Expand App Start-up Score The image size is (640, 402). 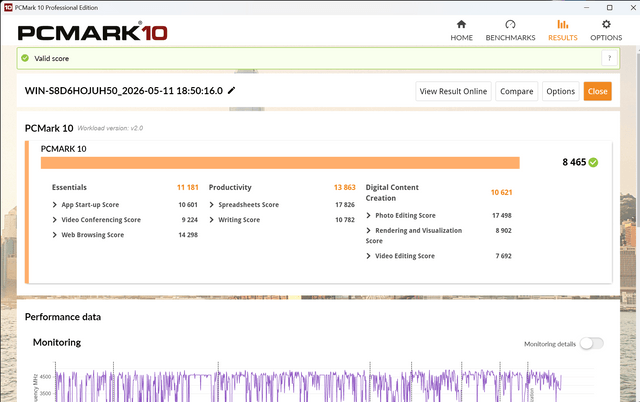55,204
